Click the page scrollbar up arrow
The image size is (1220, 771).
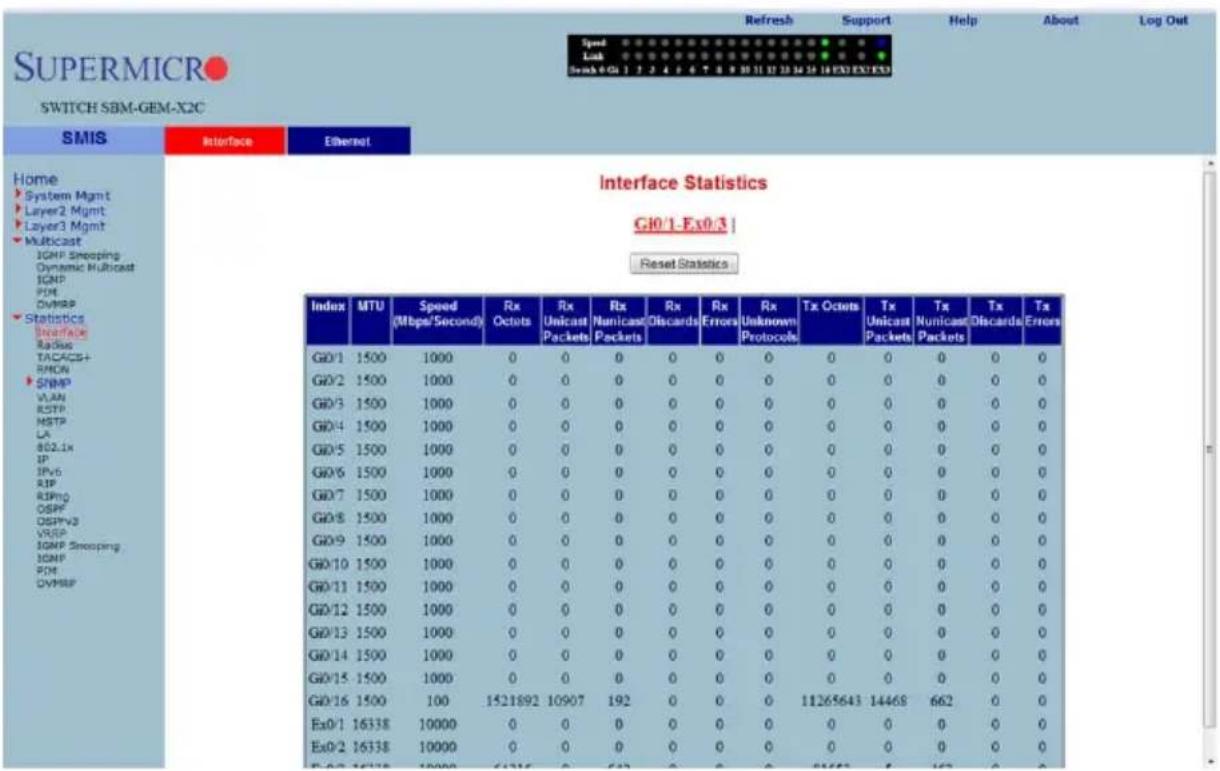click(x=1210, y=162)
